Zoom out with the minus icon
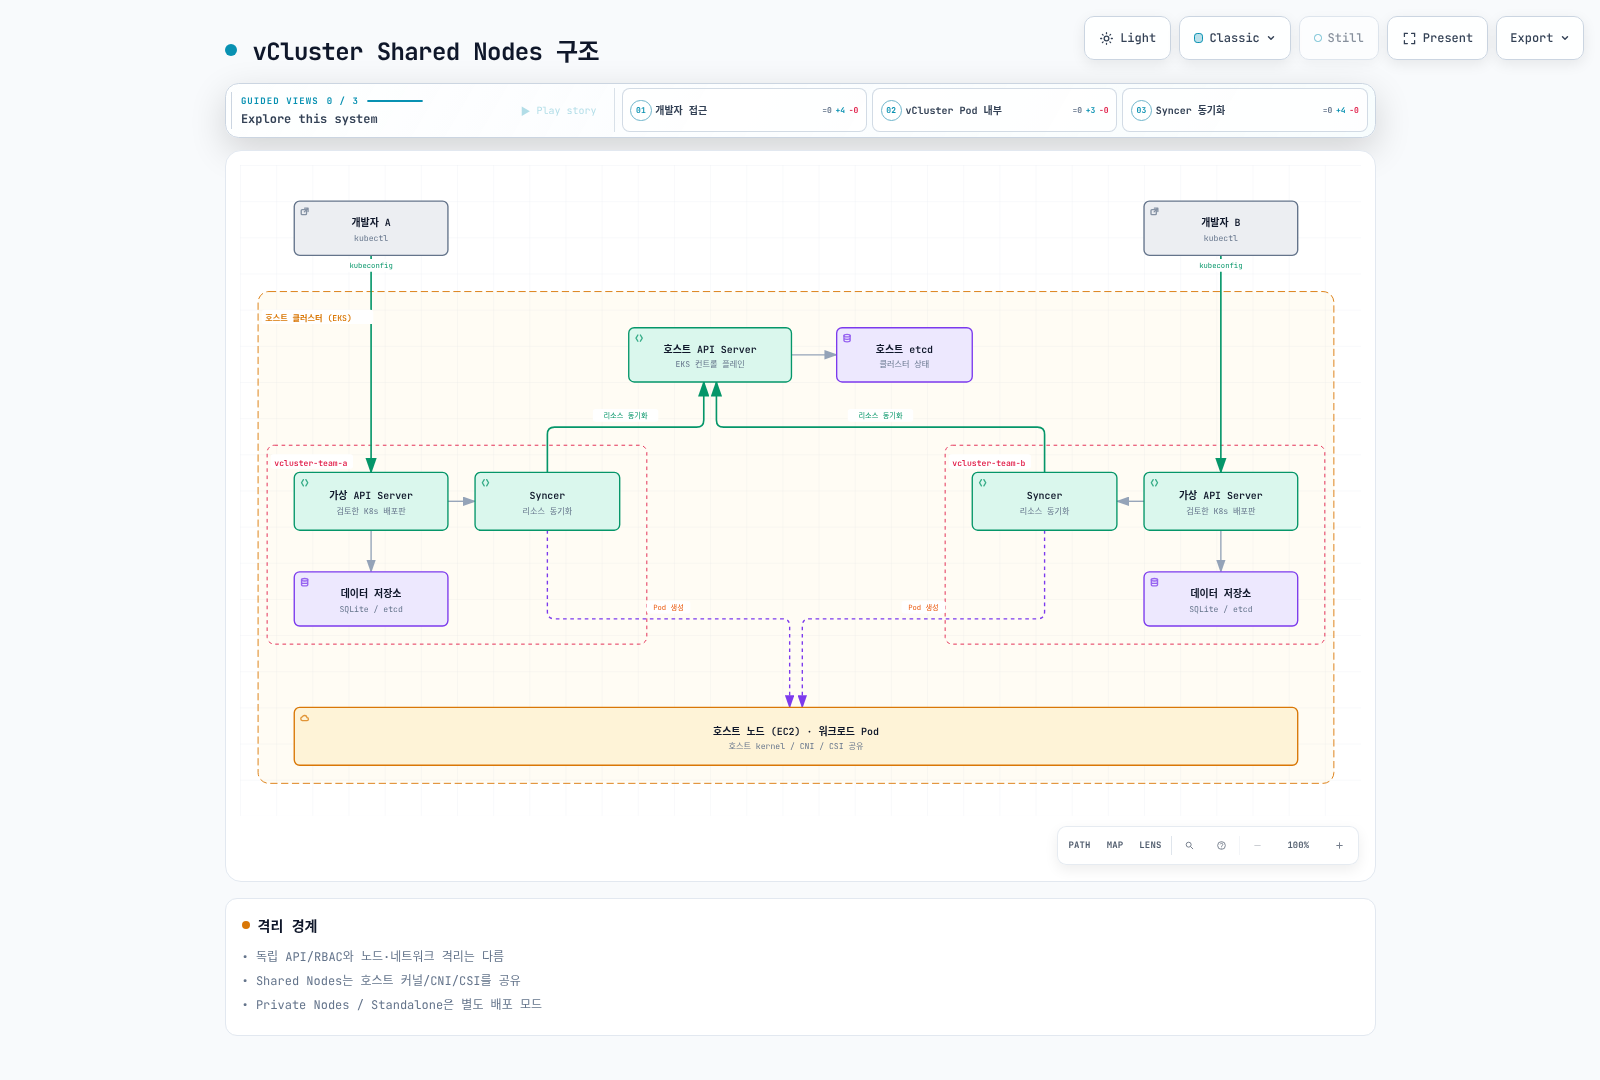Image resolution: width=1600 pixels, height=1080 pixels. click(1257, 845)
